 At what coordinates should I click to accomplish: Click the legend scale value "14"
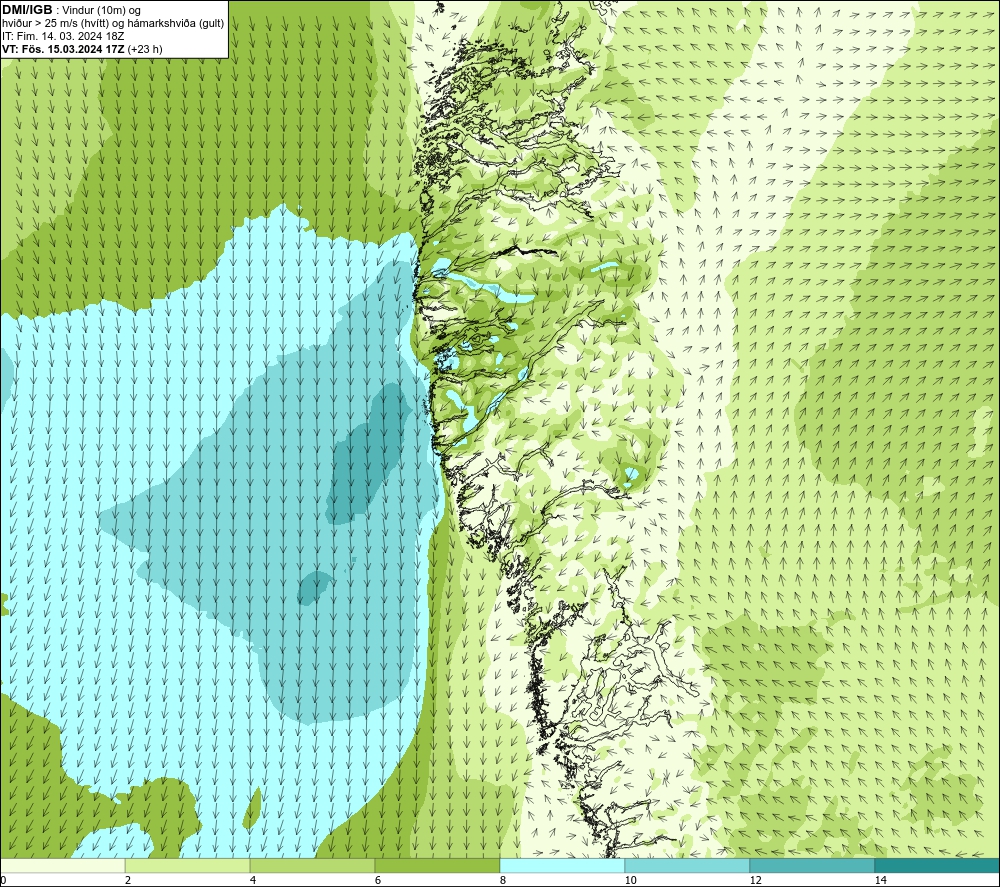point(881,880)
